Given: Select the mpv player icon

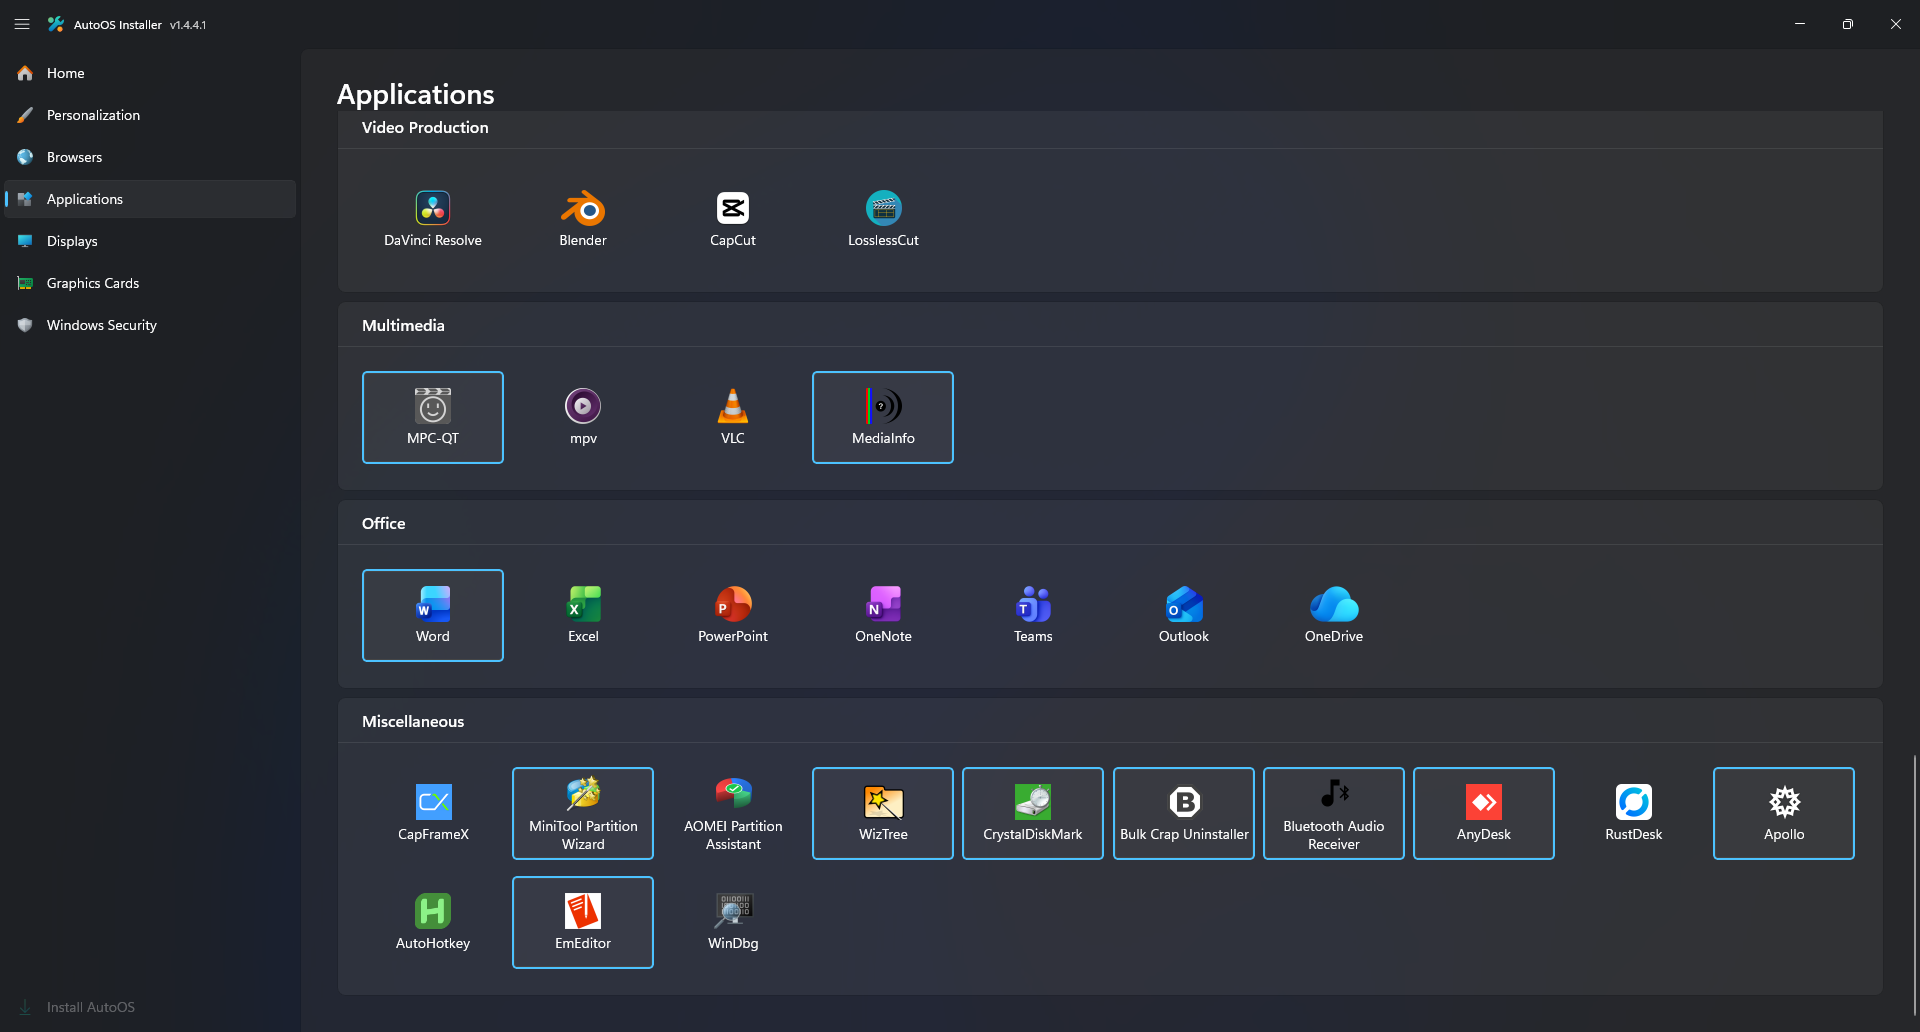Looking at the screenshot, I should coord(583,406).
